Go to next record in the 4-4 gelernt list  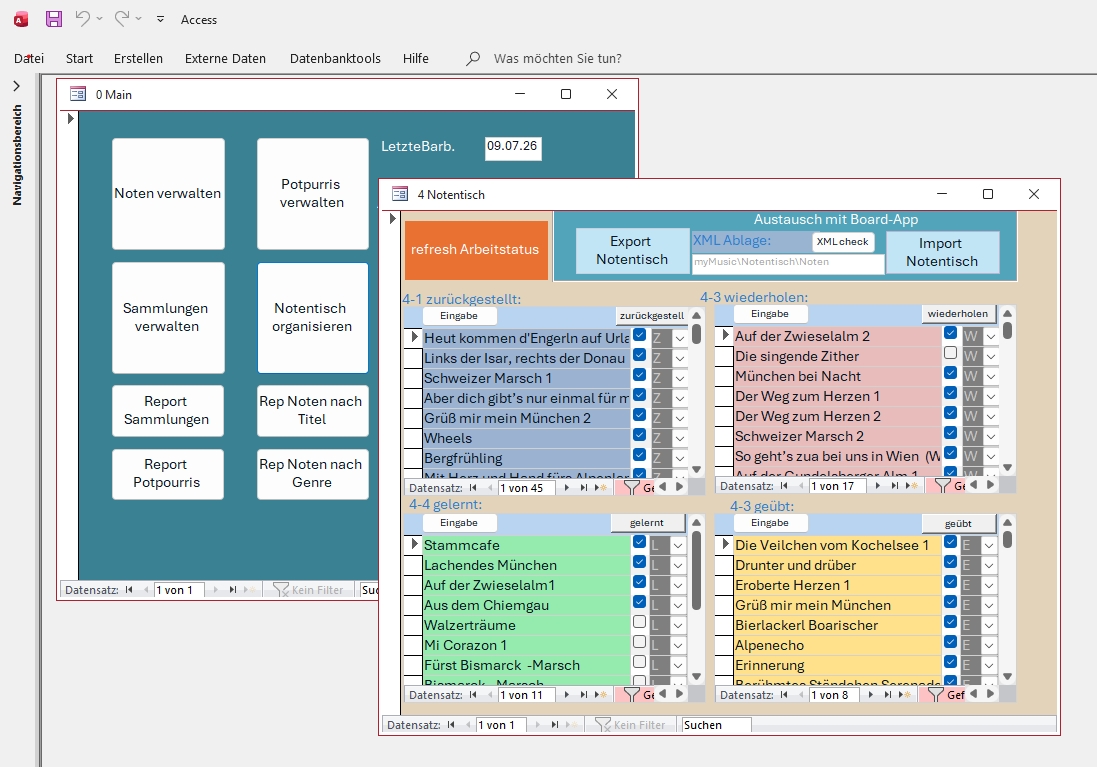click(x=567, y=695)
